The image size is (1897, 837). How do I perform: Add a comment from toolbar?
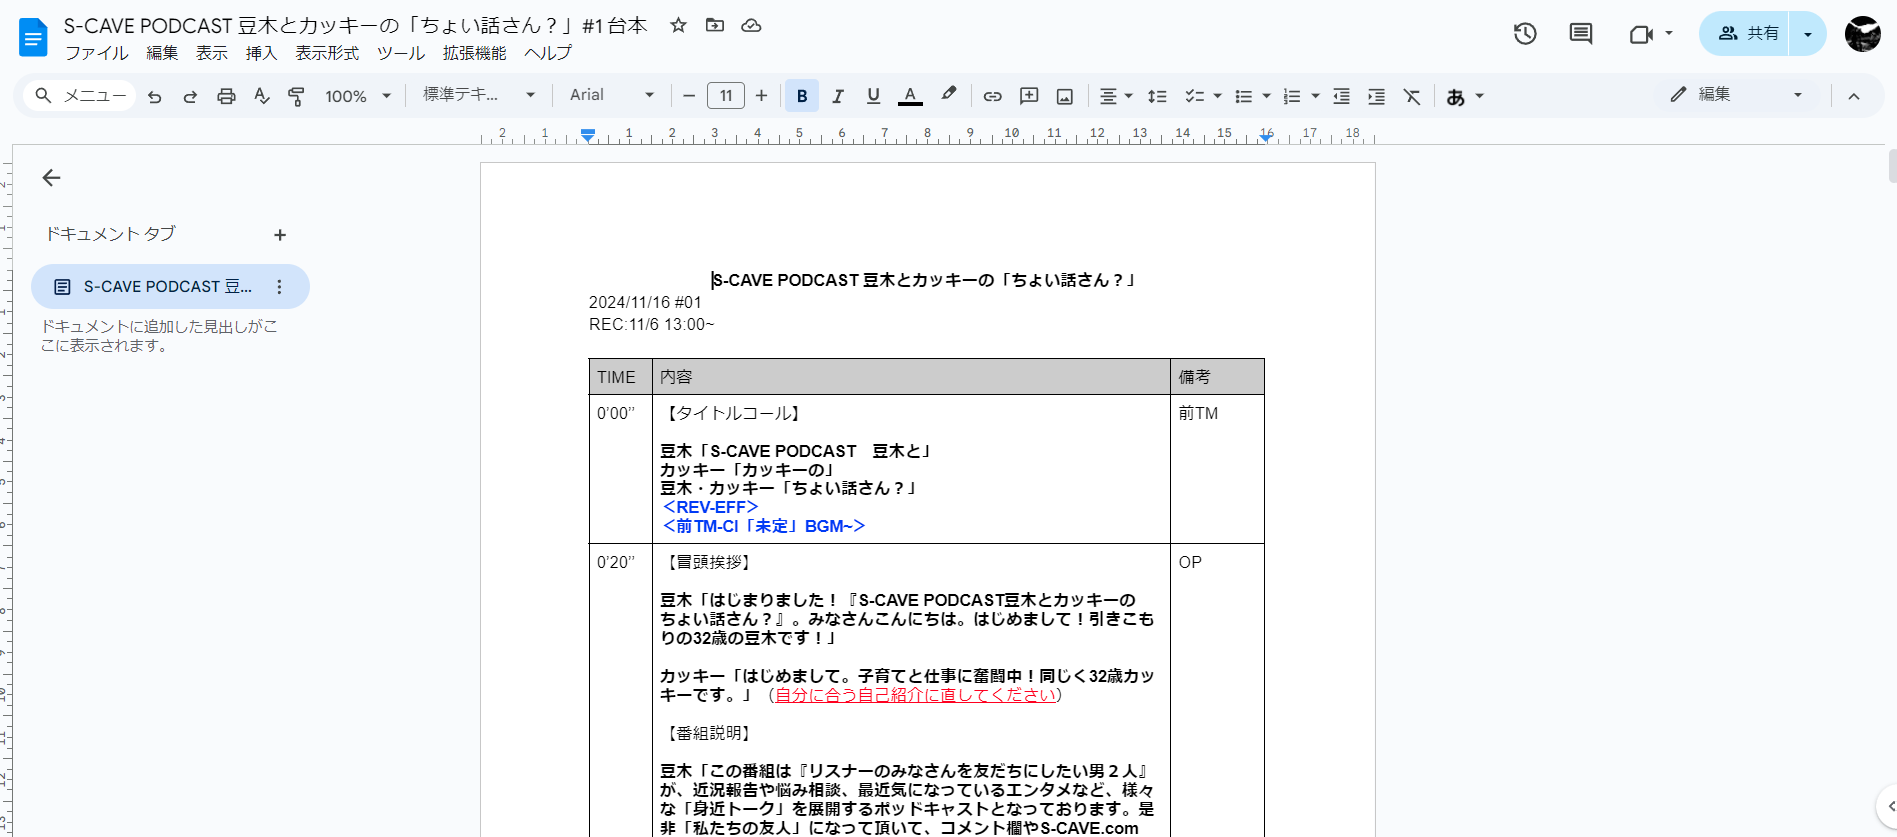1028,96
